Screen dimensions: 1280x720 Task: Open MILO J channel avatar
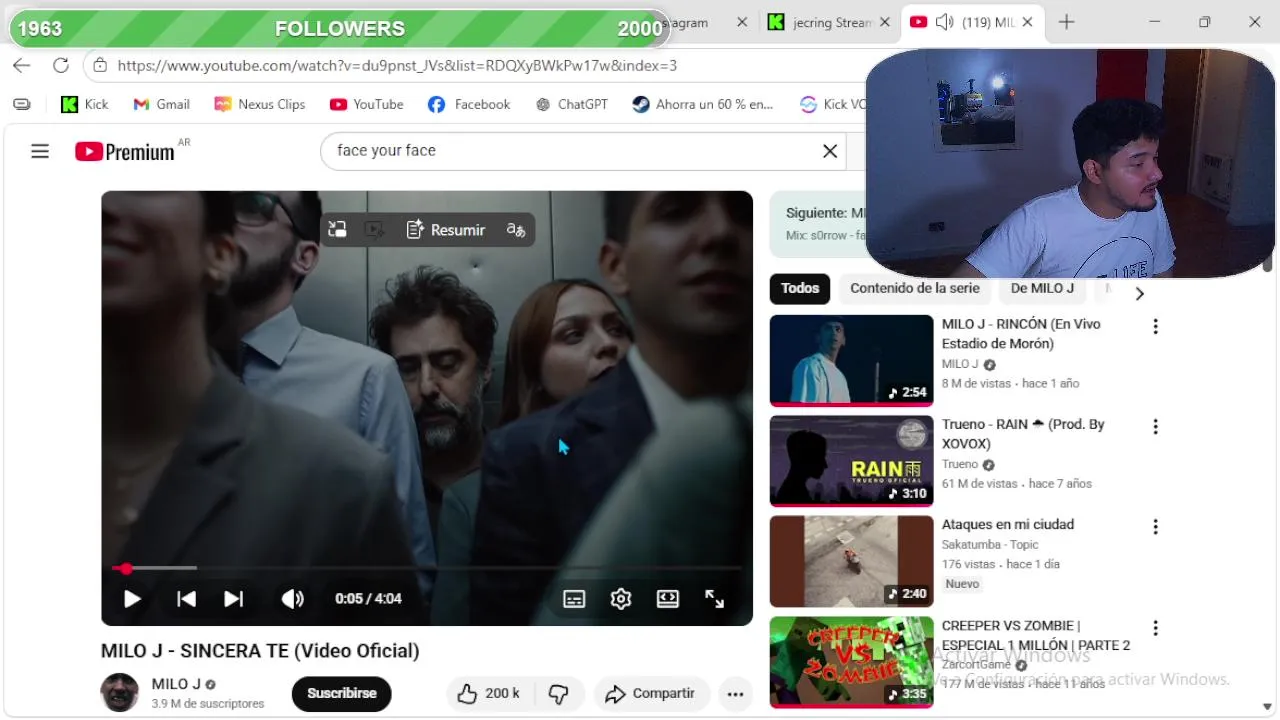click(x=120, y=693)
